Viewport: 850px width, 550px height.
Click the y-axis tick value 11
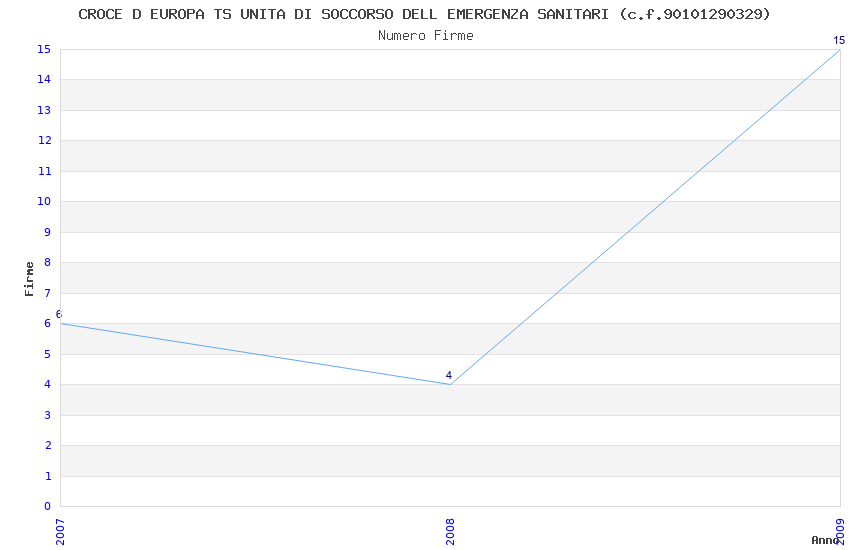(44, 171)
